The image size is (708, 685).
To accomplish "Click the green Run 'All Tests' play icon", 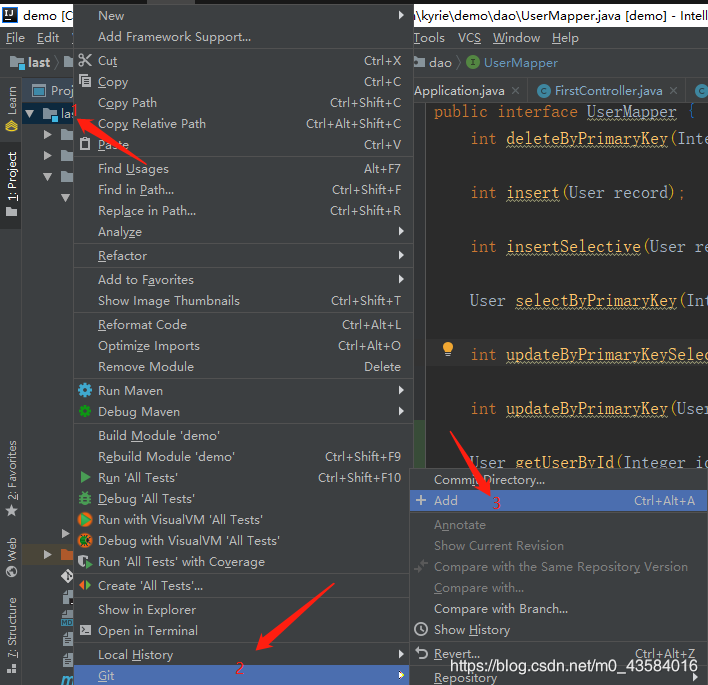I will coord(85,477).
